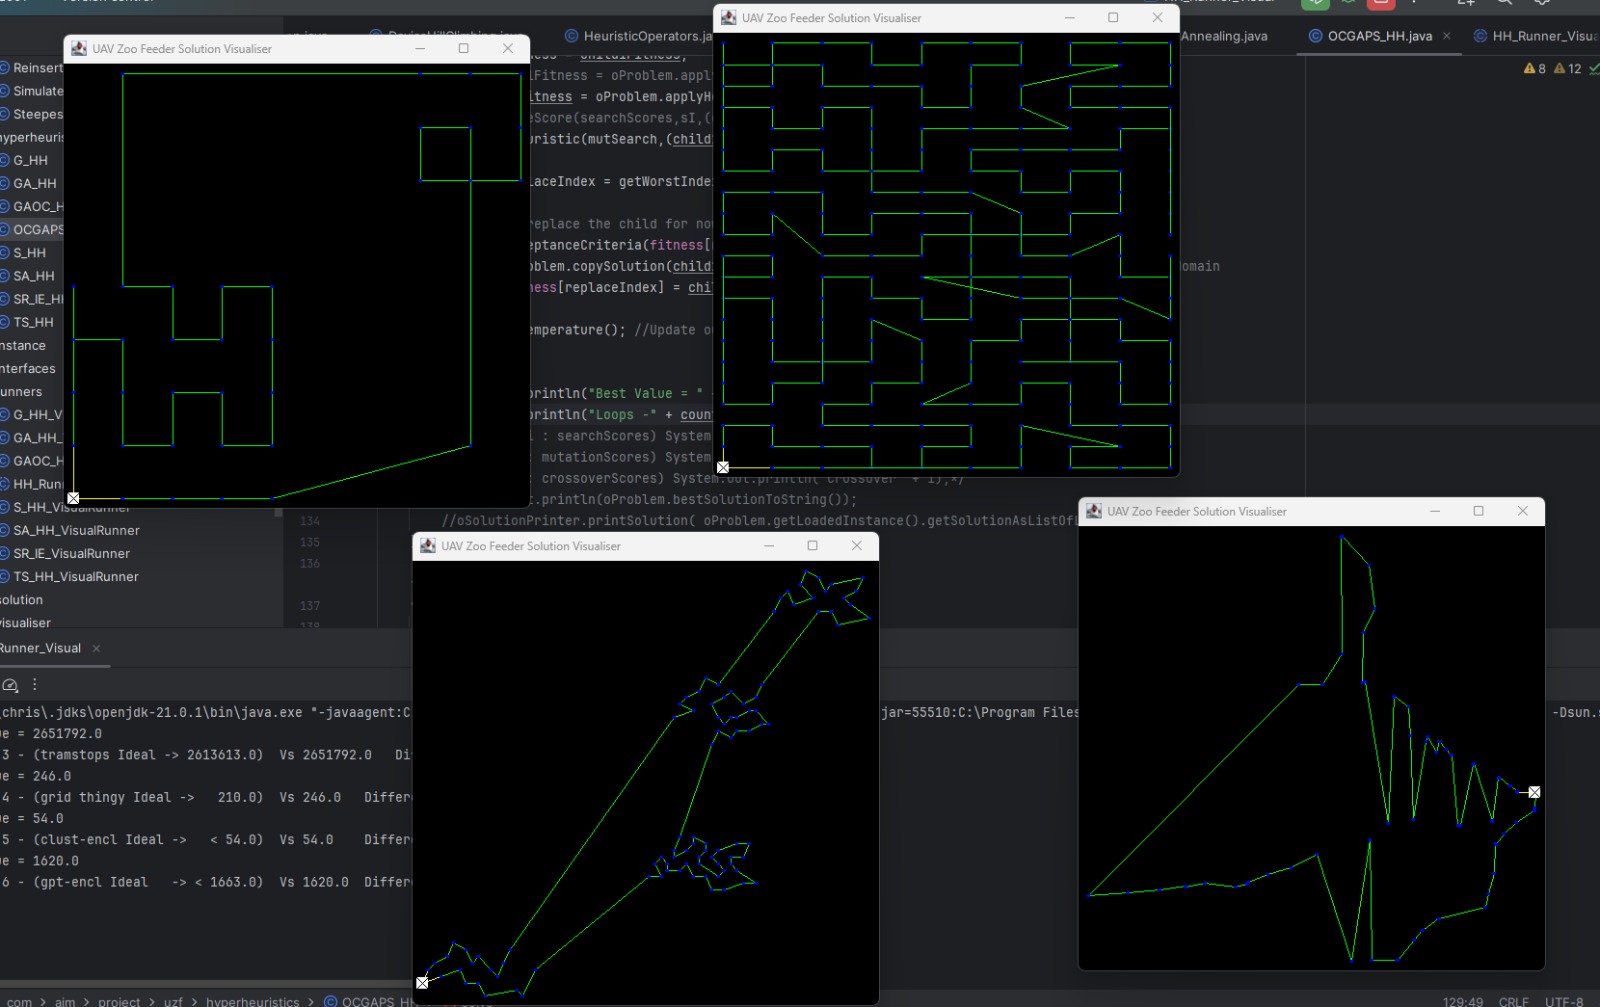Viewport: 1600px width, 1007px height.
Task: Switch to the HH_Runner_Visual editor tab
Action: click(1540, 36)
